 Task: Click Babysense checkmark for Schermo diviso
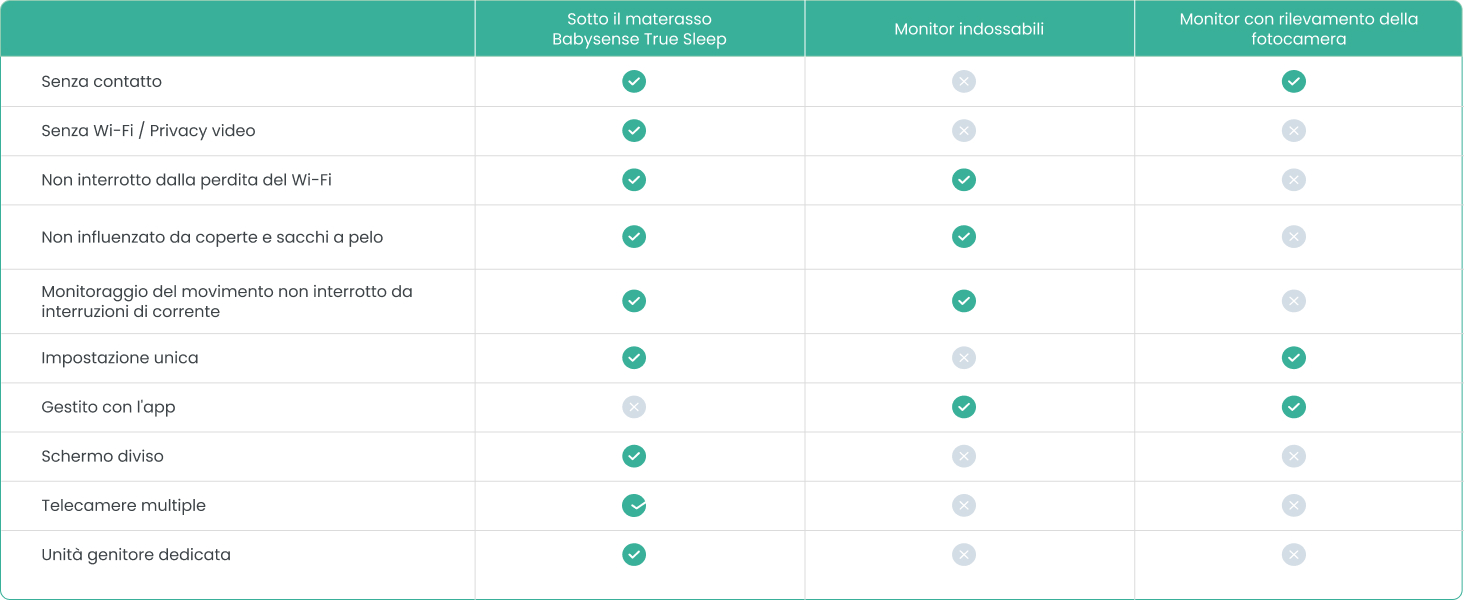pos(634,456)
